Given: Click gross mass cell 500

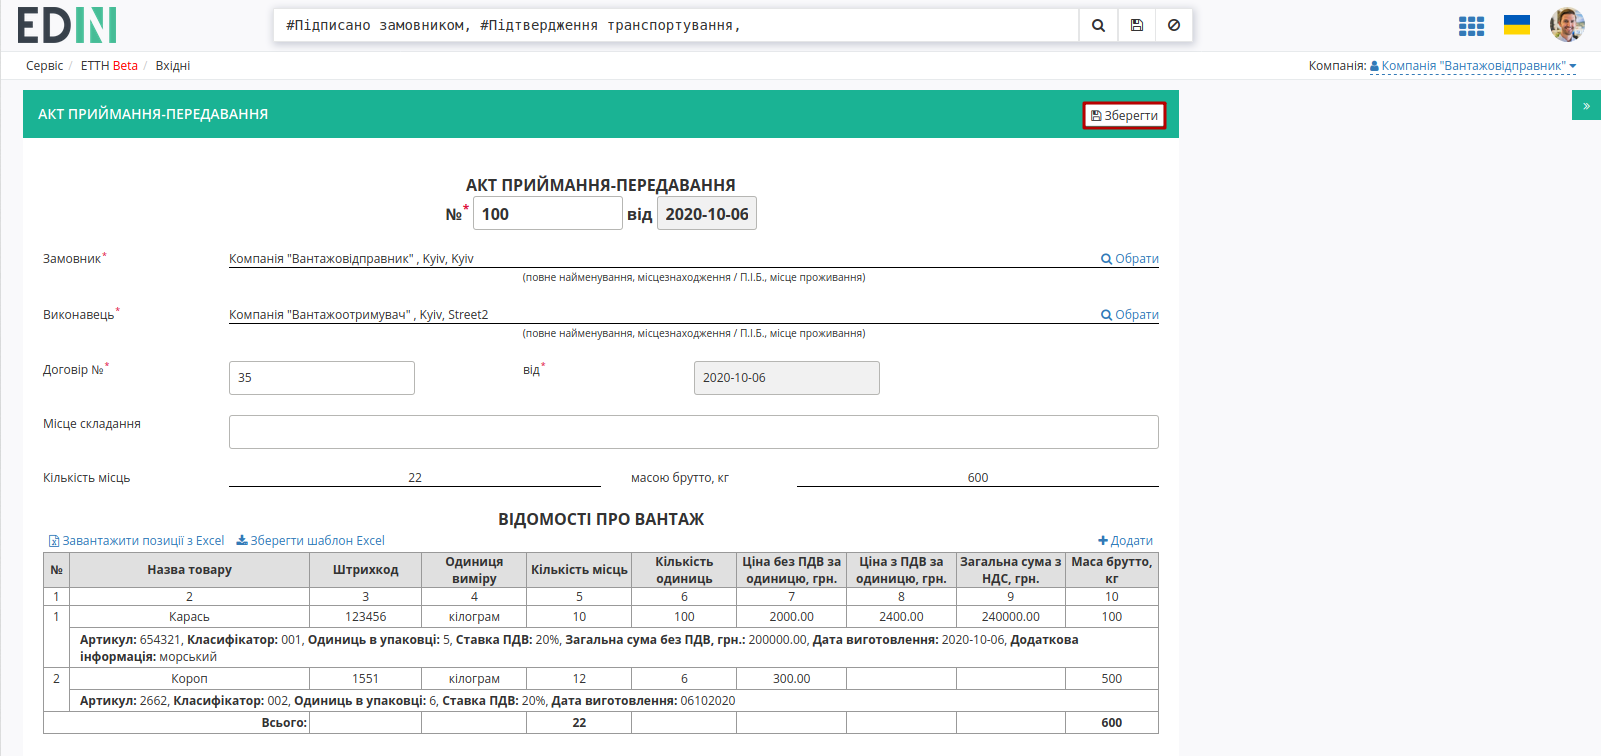Looking at the screenshot, I should pyautogui.click(x=1112, y=679).
